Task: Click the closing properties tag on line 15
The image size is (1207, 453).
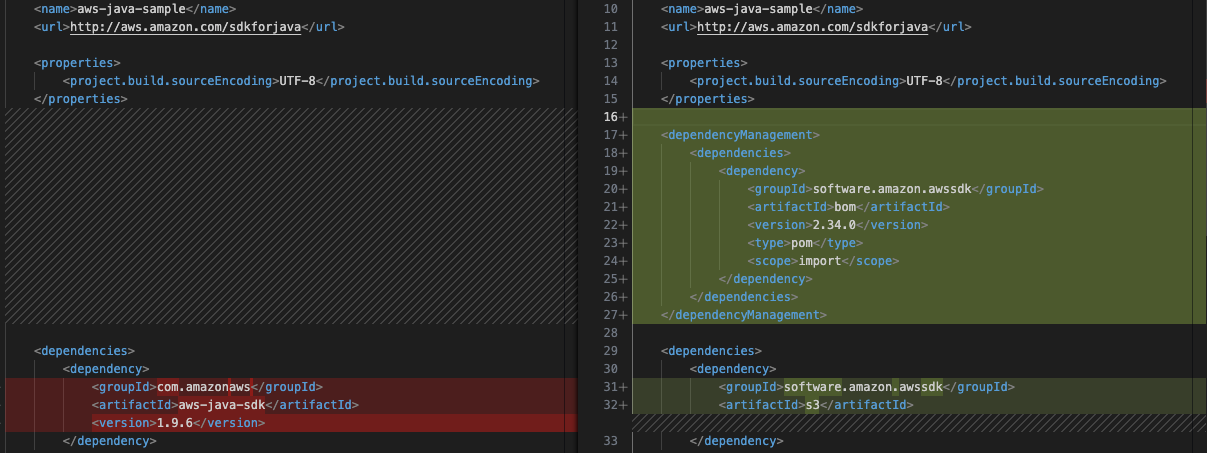Action: coord(708,99)
